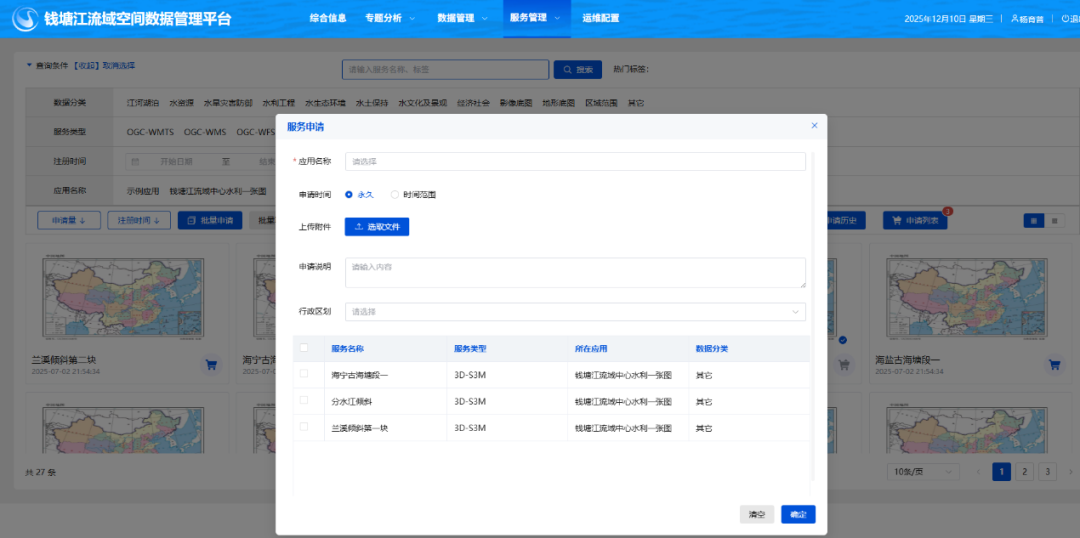Filter by OGC-WMTS service type
This screenshot has height=538, width=1080.
click(x=150, y=132)
